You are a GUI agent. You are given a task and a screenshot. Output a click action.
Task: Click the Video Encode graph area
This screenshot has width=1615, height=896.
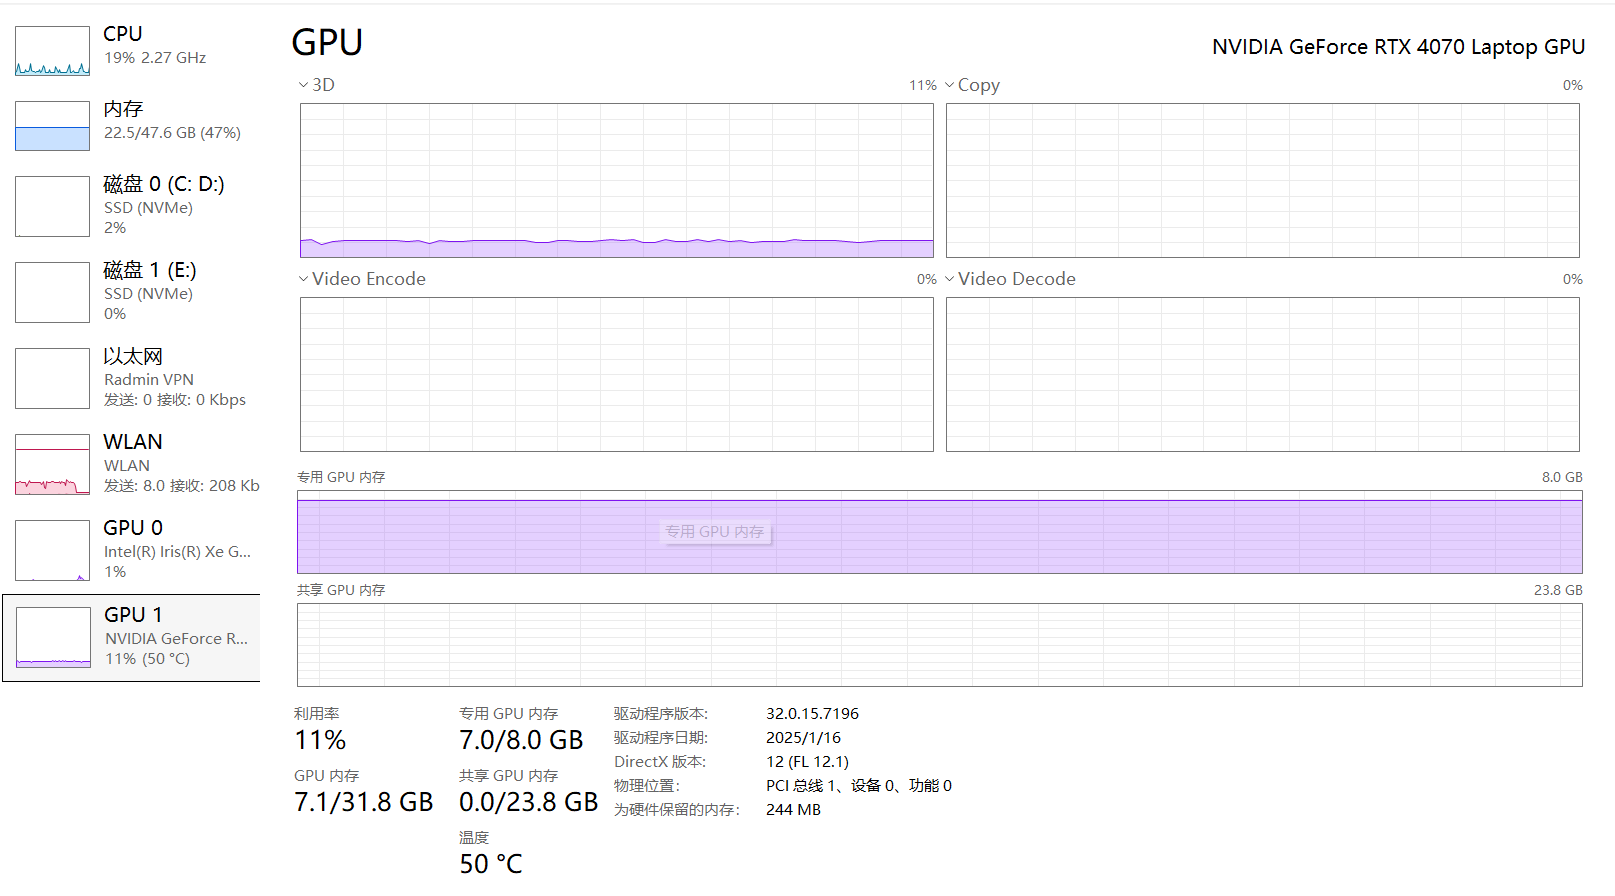pyautogui.click(x=616, y=374)
